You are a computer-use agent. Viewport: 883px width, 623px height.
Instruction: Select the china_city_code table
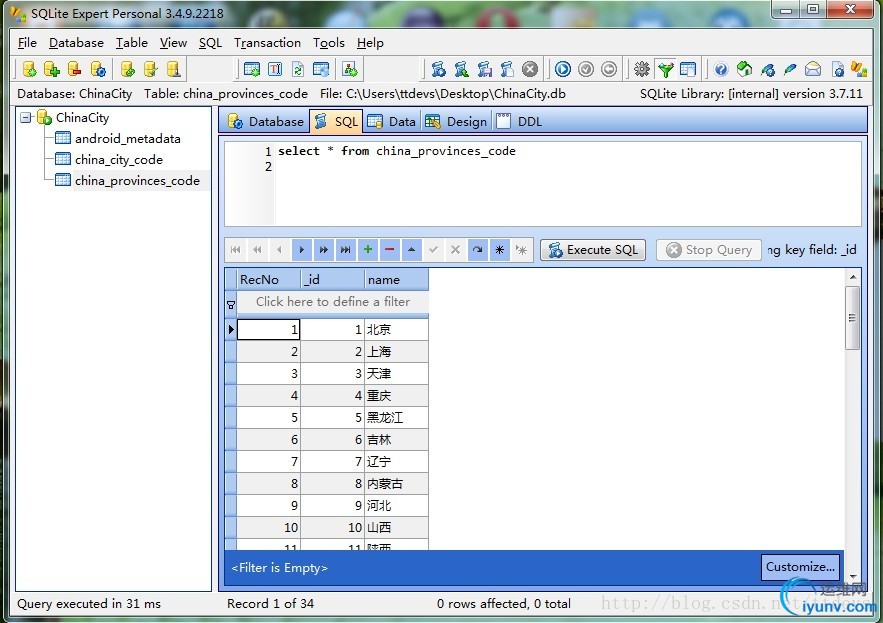click(x=118, y=159)
